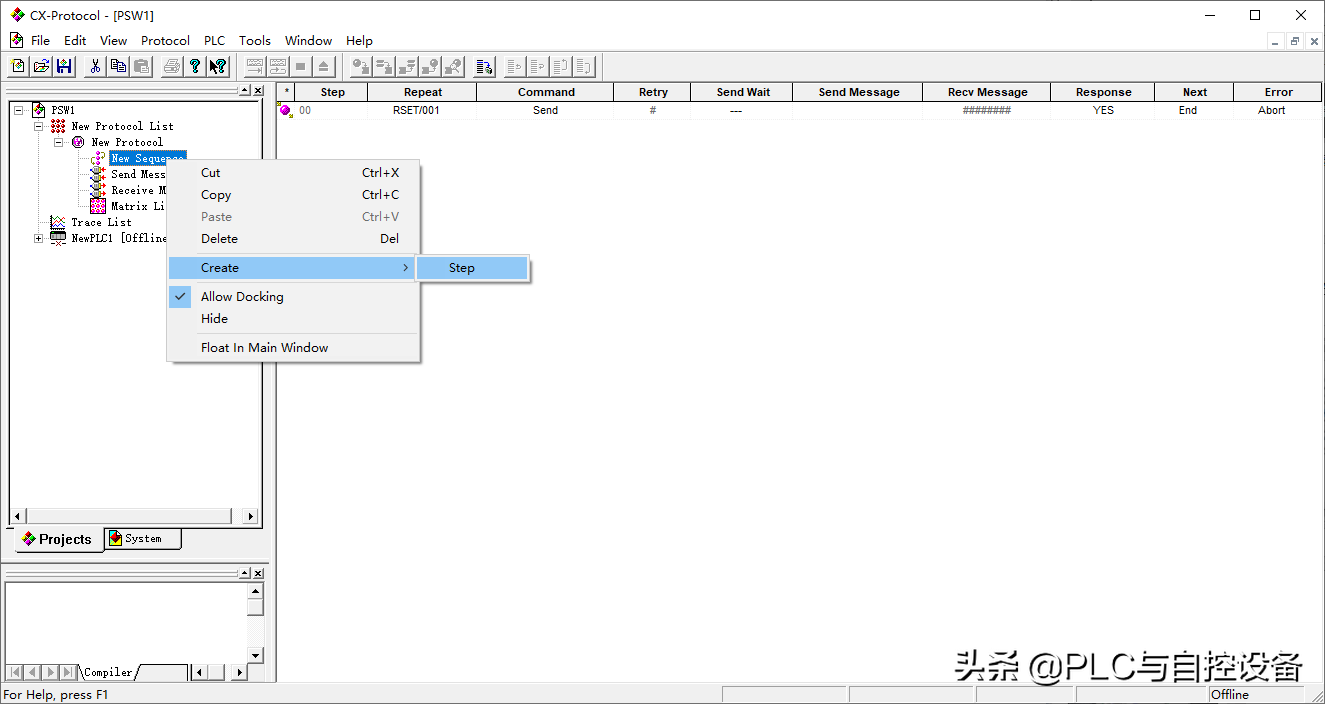Click the question mark About icon

(195, 67)
